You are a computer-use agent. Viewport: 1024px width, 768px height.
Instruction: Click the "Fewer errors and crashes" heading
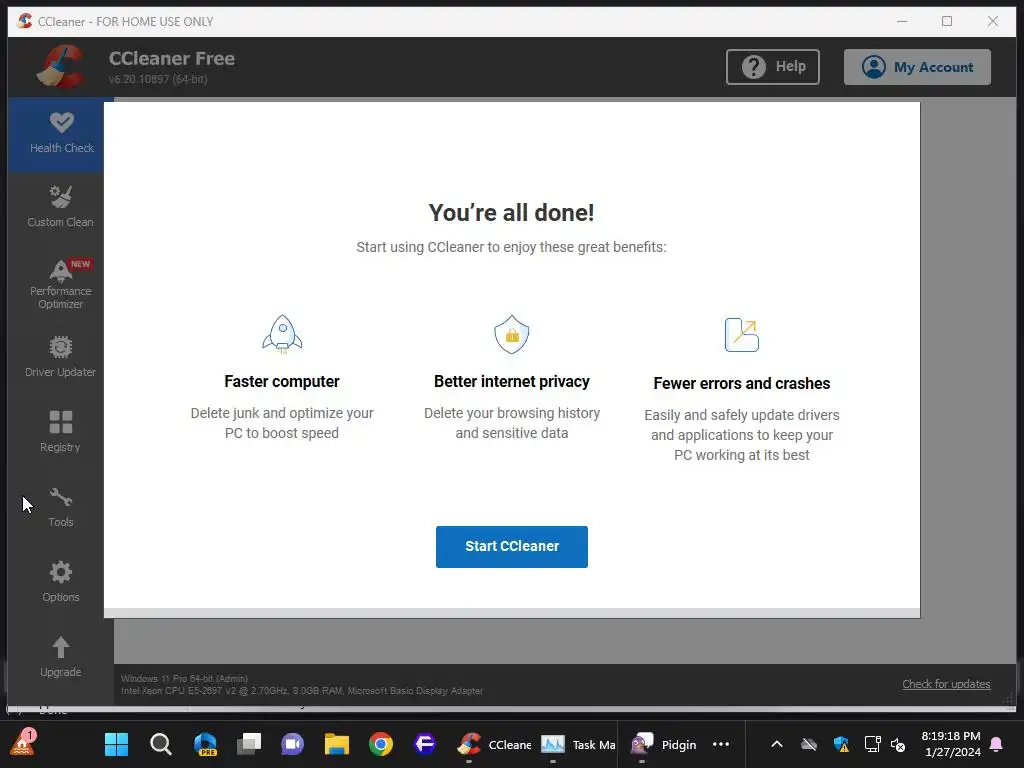click(x=742, y=383)
